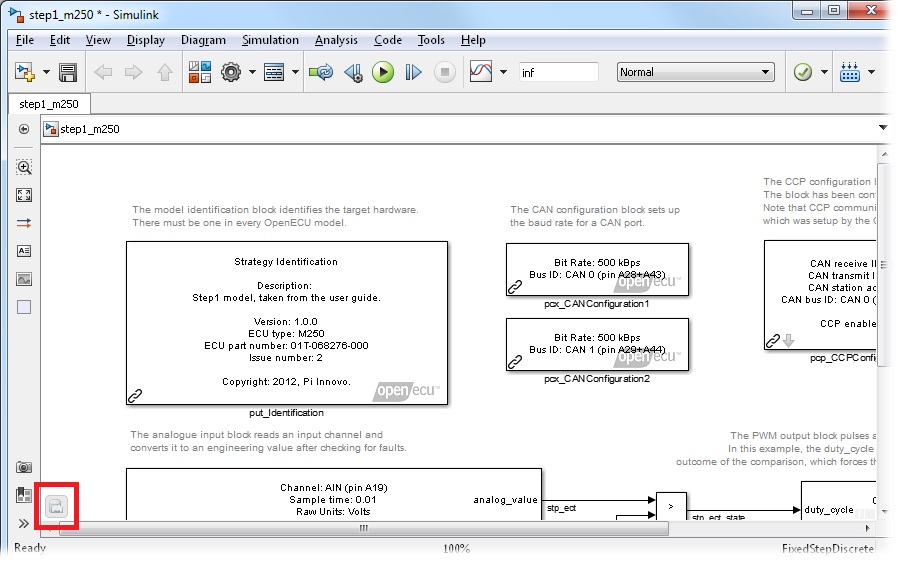Click the Fit to View palette icon
This screenshot has width=901, height=564.
click(24, 195)
